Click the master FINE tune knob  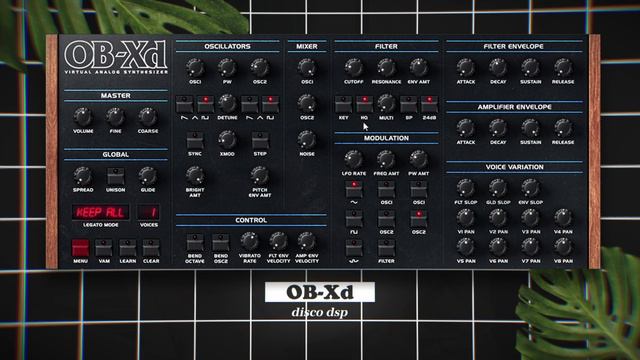[x=116, y=117]
